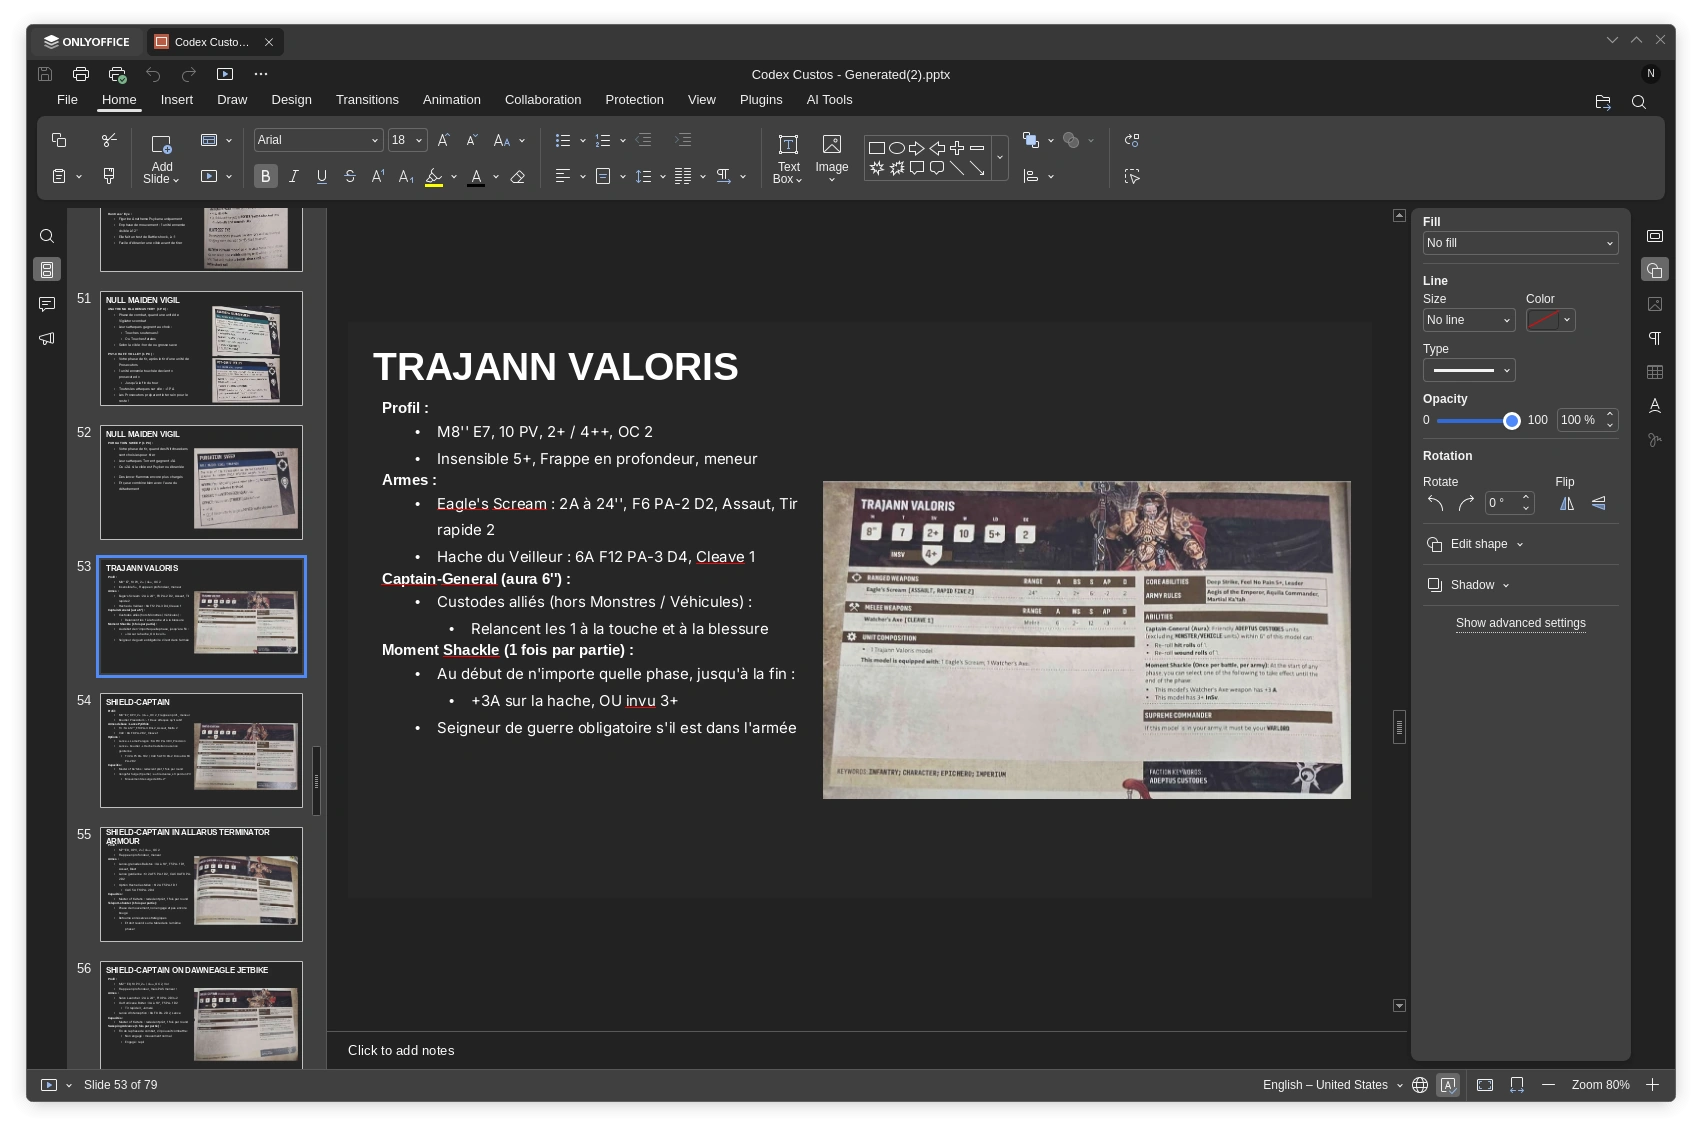Click the Add Slide icon
Image resolution: width=1702 pixels, height=1130 pixels.
[161, 145]
